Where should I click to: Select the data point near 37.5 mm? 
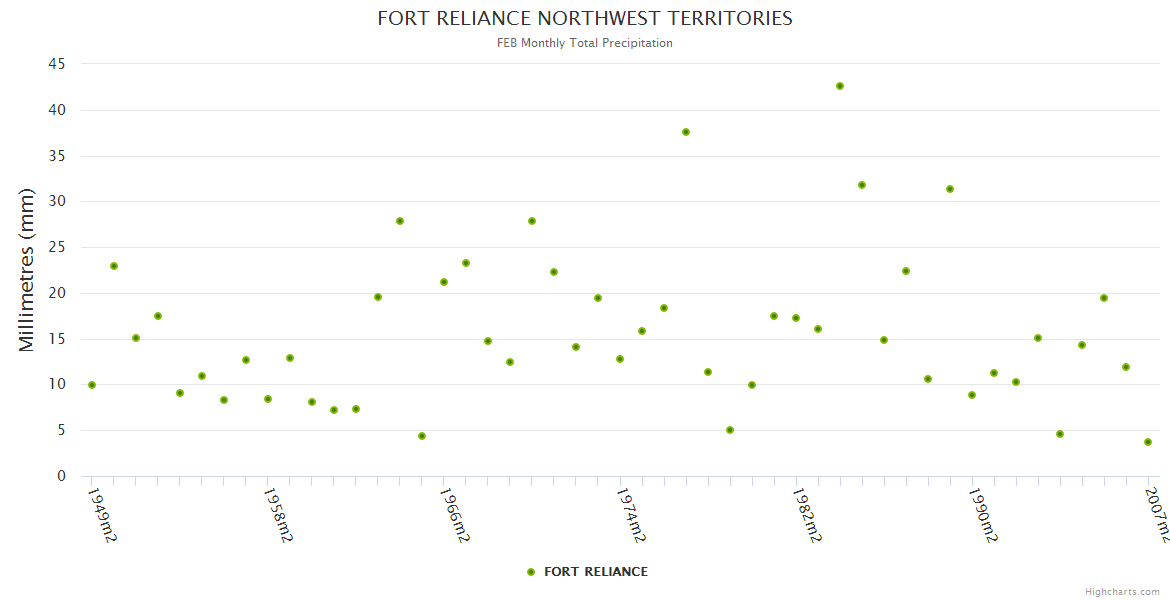686,132
